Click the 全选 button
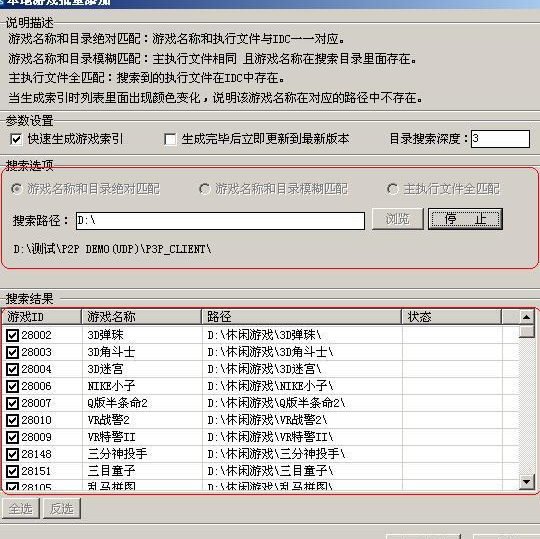Screen dimensions: 540x539 21,508
